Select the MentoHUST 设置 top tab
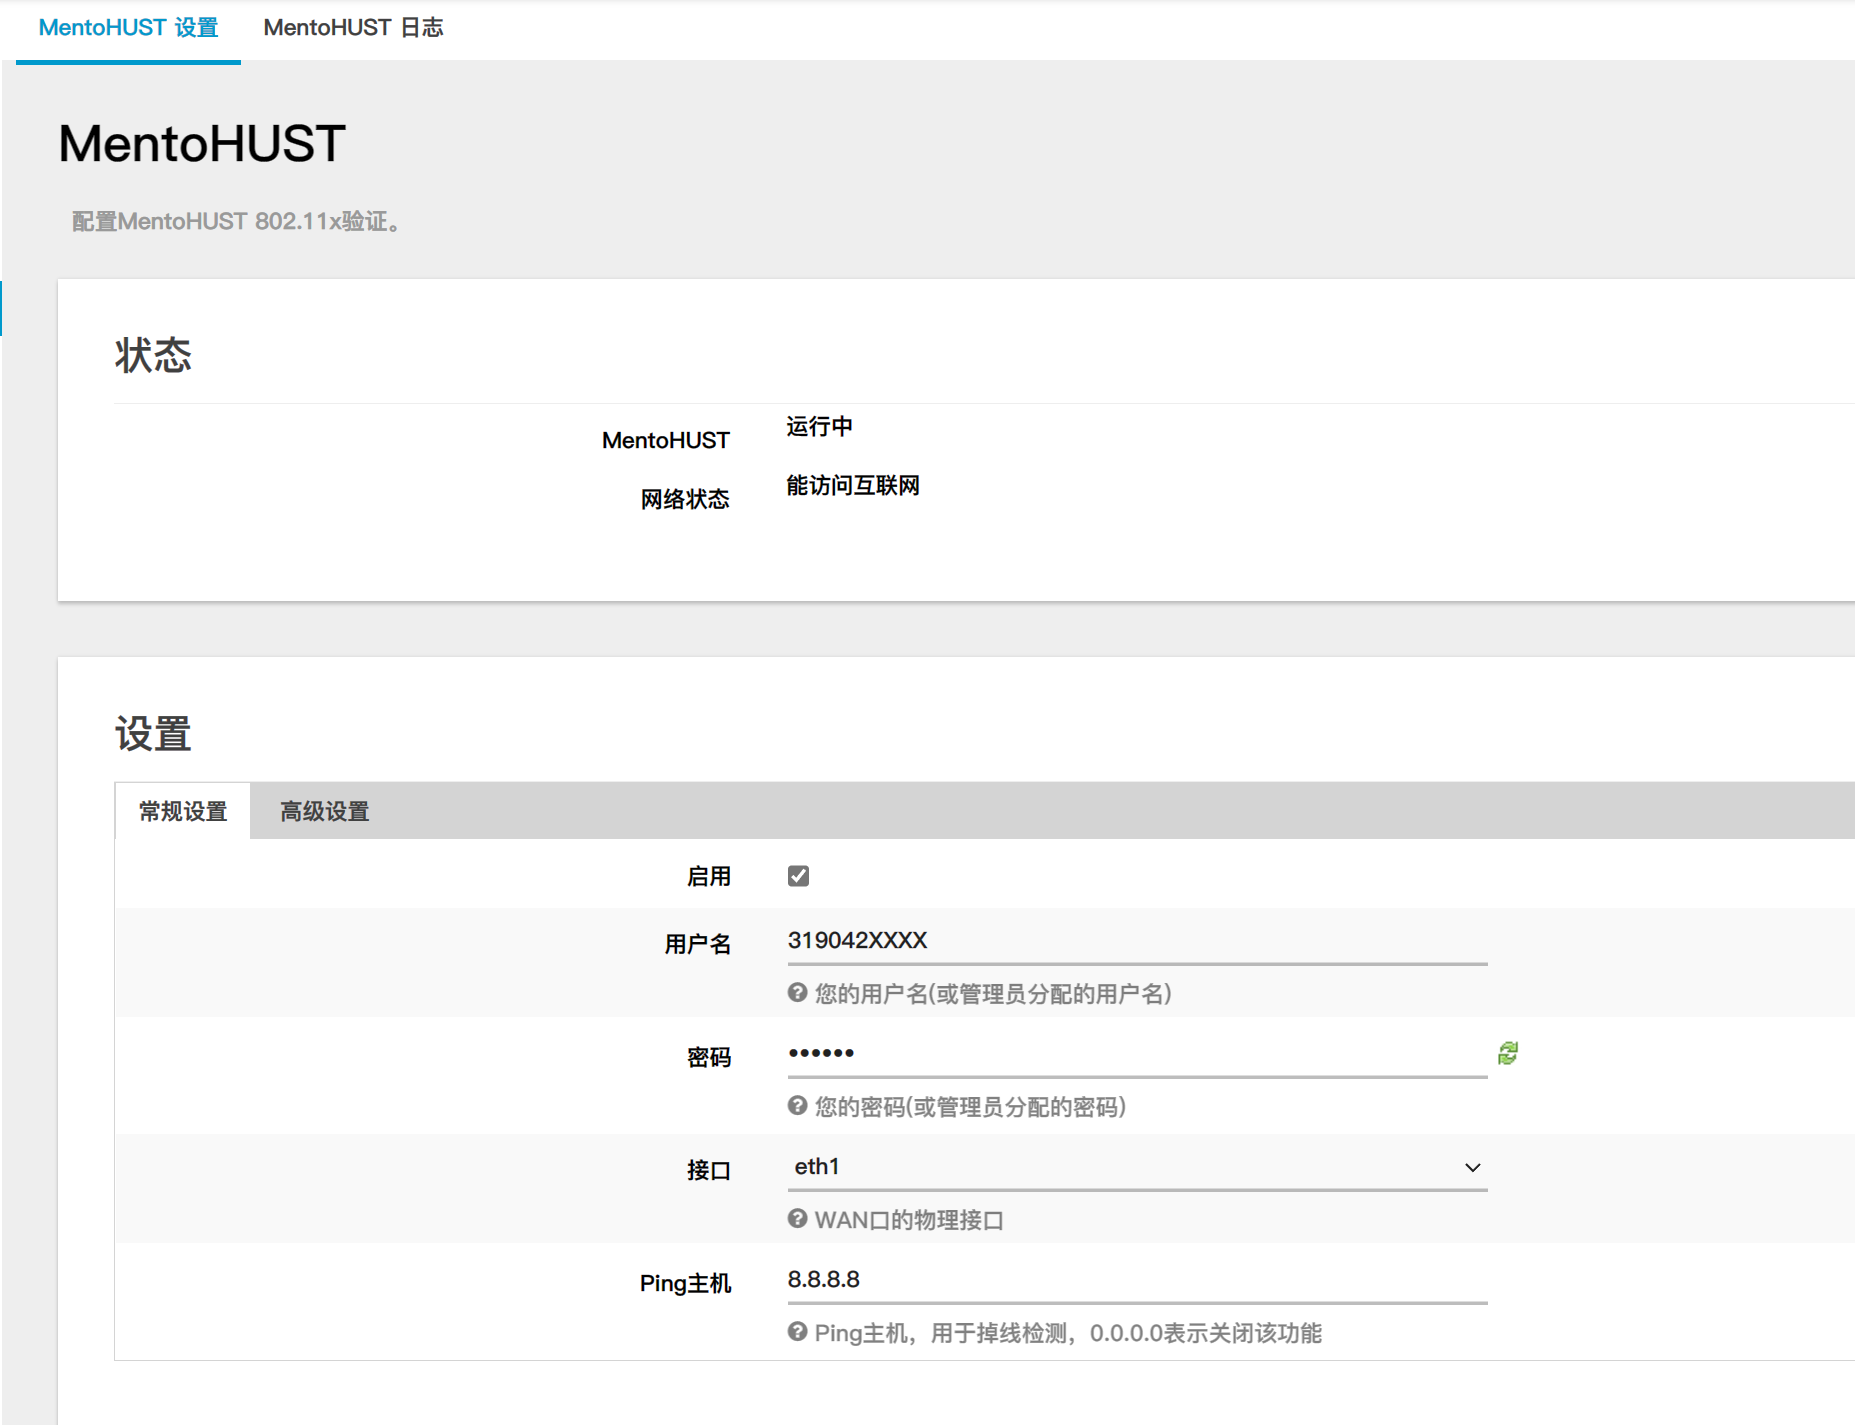Viewport: 1855px width, 1425px height. [x=128, y=28]
